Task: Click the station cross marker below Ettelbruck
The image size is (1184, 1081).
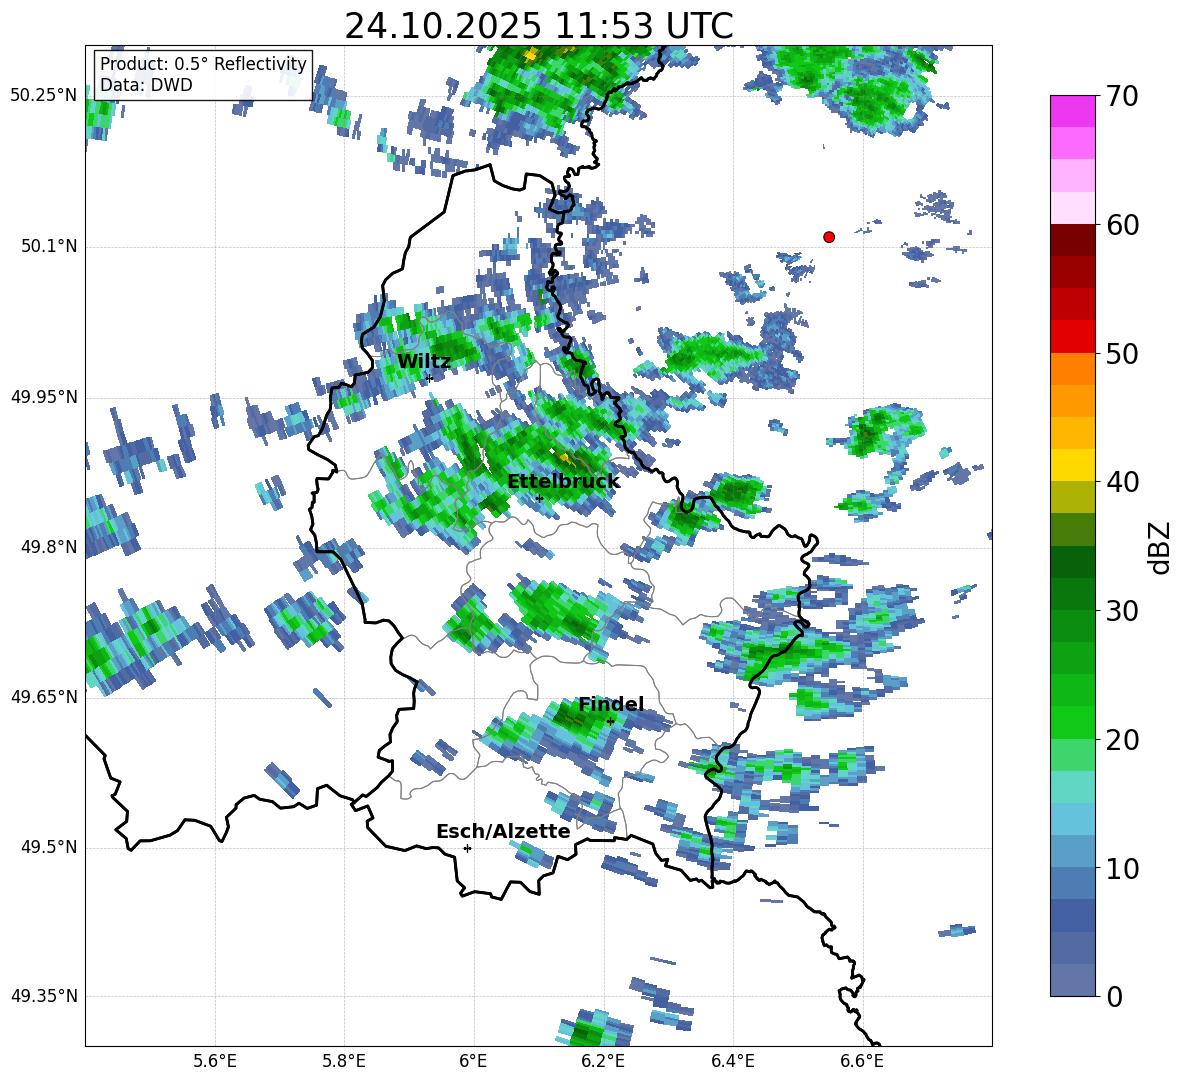Action: (x=539, y=498)
